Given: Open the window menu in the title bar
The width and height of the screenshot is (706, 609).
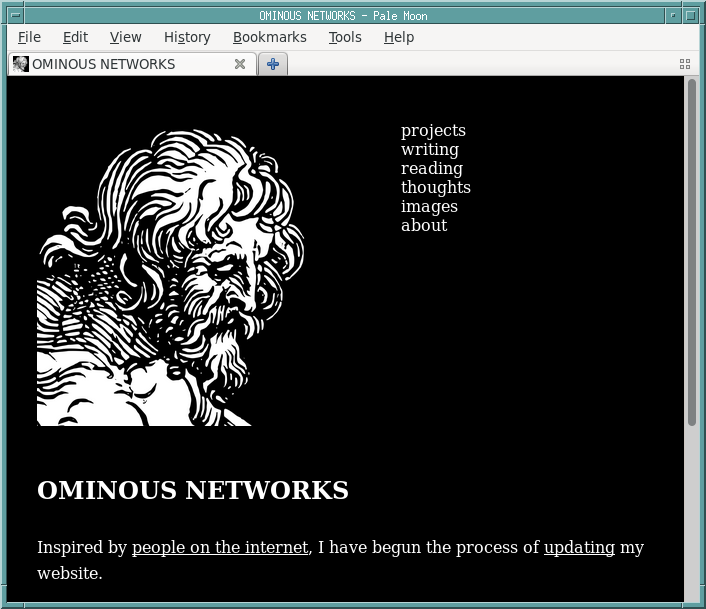Looking at the screenshot, I should pos(13,15).
